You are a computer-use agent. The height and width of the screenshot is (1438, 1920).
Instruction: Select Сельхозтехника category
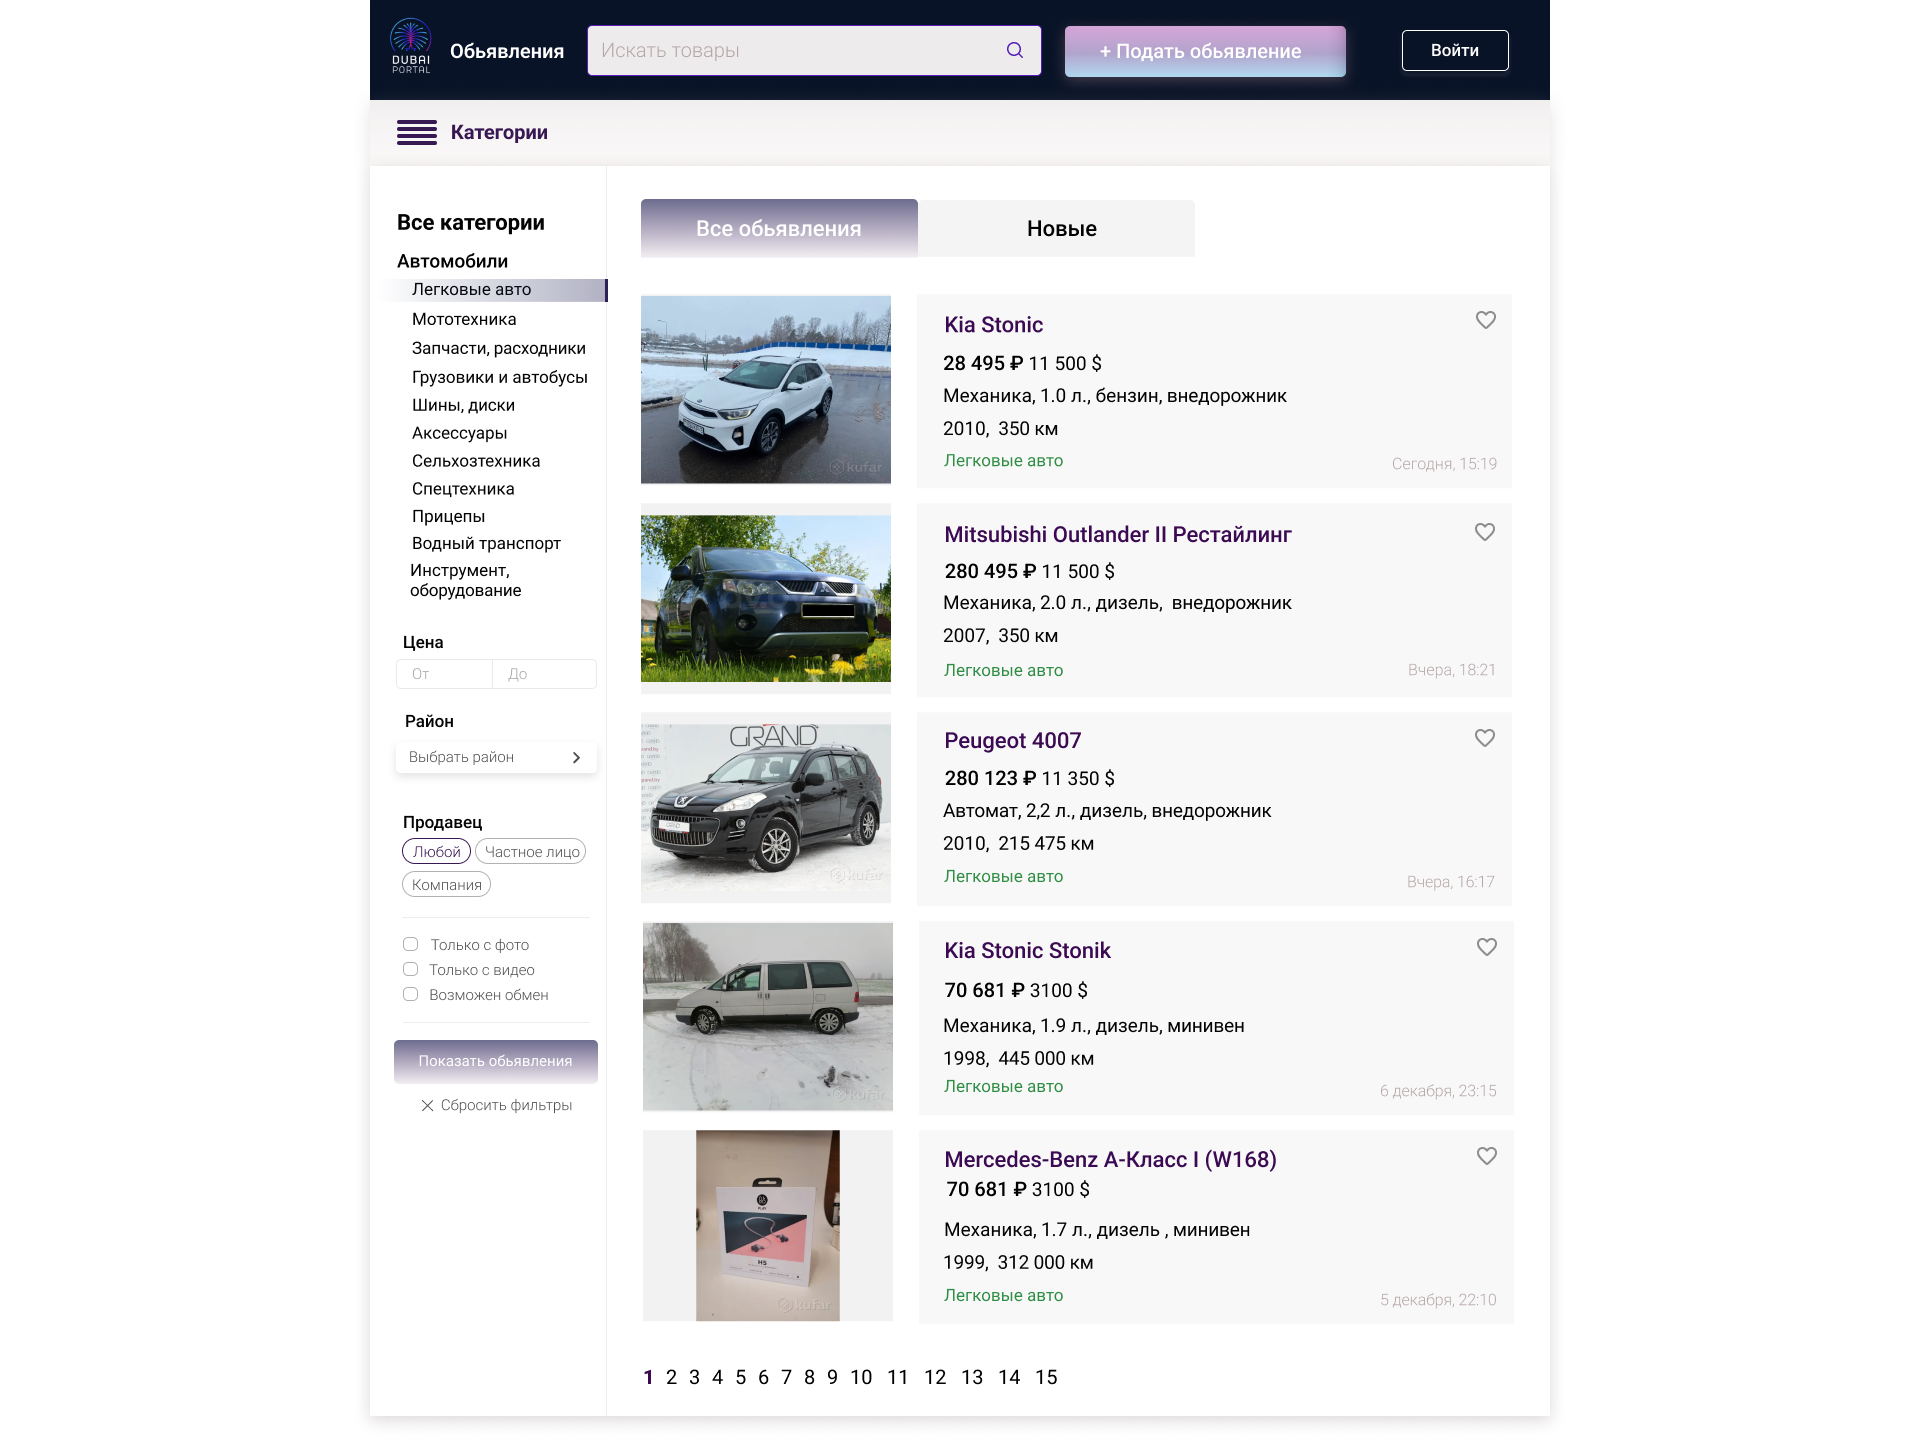[476, 461]
